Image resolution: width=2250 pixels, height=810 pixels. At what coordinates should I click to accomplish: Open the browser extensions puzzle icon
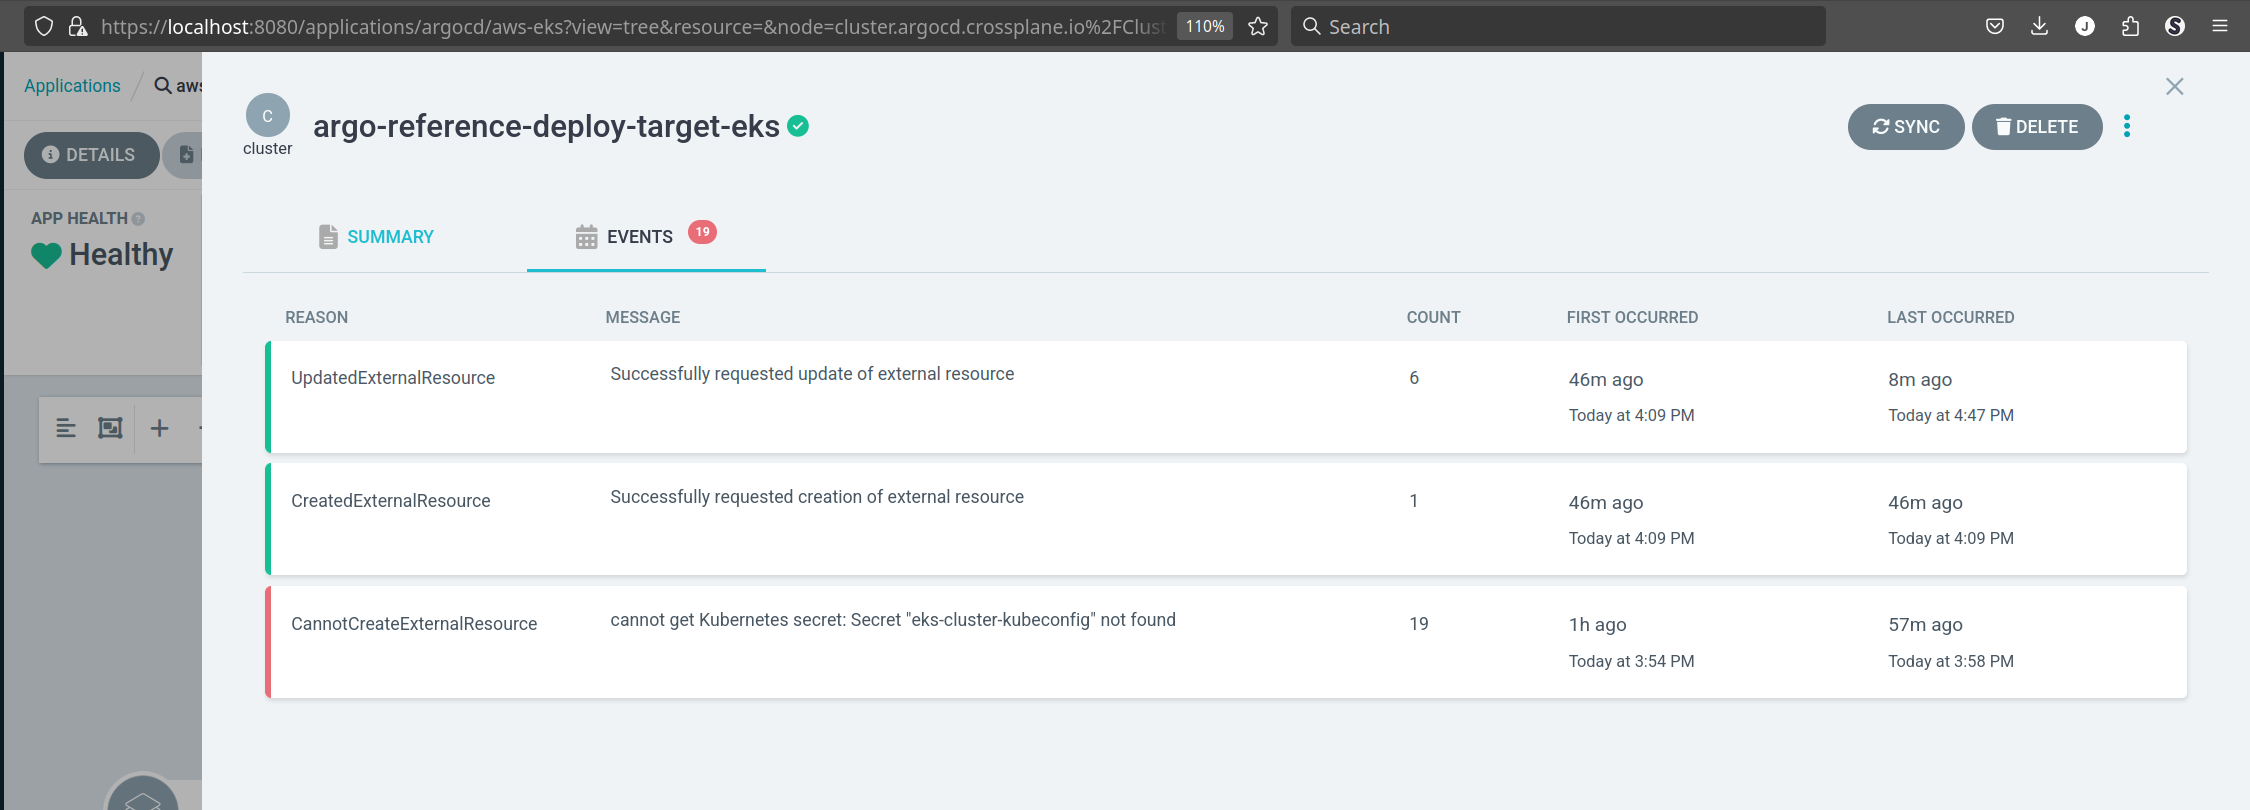coord(2130,27)
